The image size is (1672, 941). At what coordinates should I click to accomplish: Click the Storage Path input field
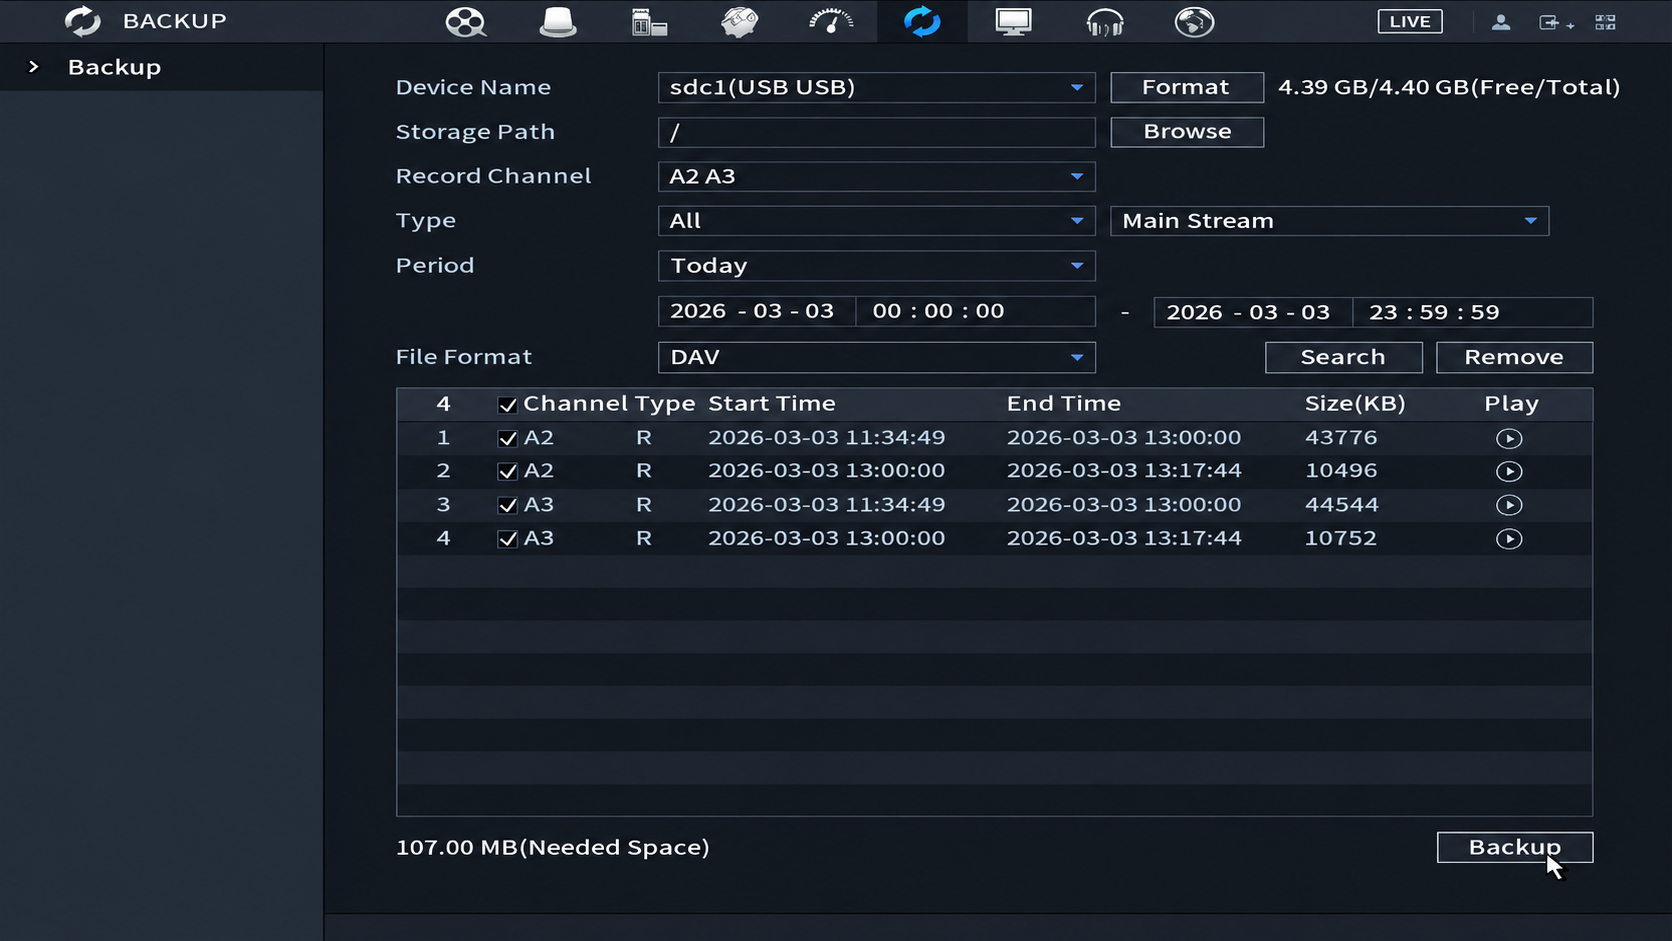[876, 132]
